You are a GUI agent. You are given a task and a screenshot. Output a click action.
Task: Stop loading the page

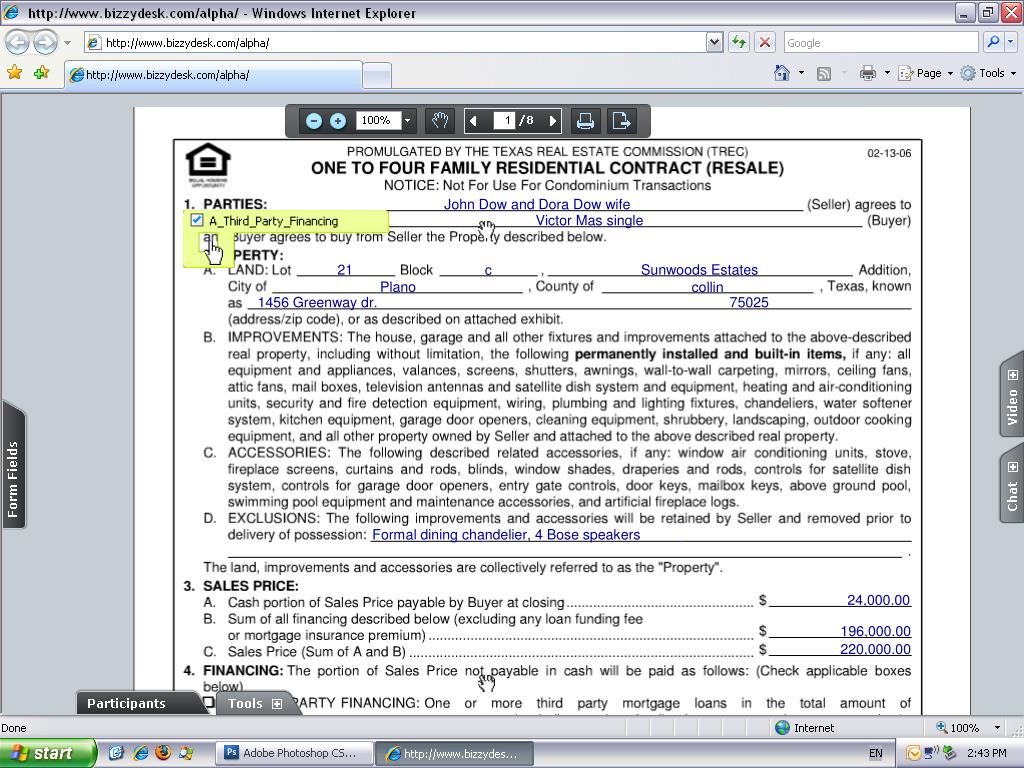click(x=765, y=43)
